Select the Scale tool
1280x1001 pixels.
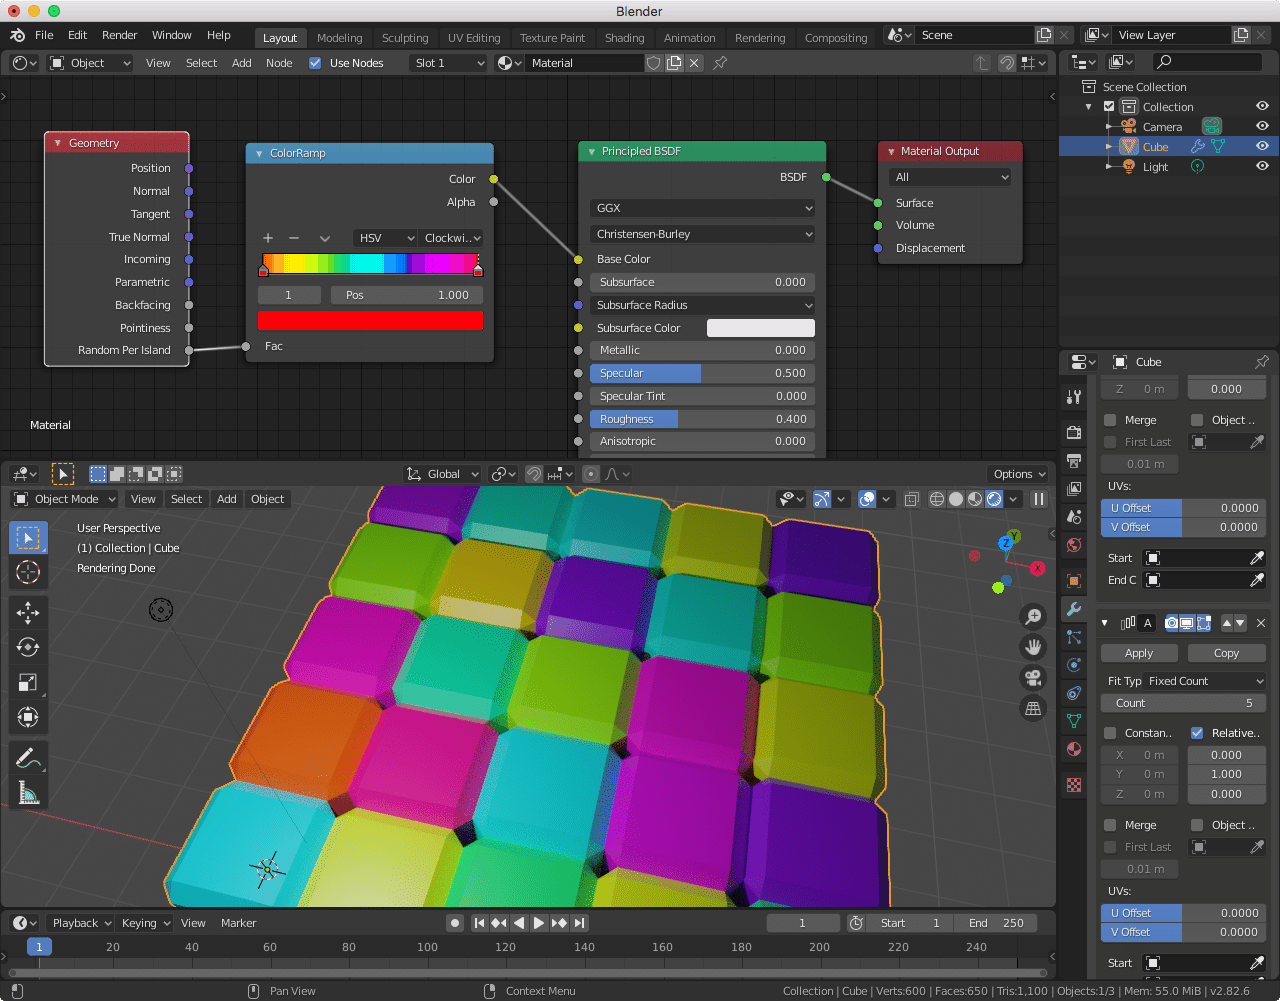click(x=27, y=682)
